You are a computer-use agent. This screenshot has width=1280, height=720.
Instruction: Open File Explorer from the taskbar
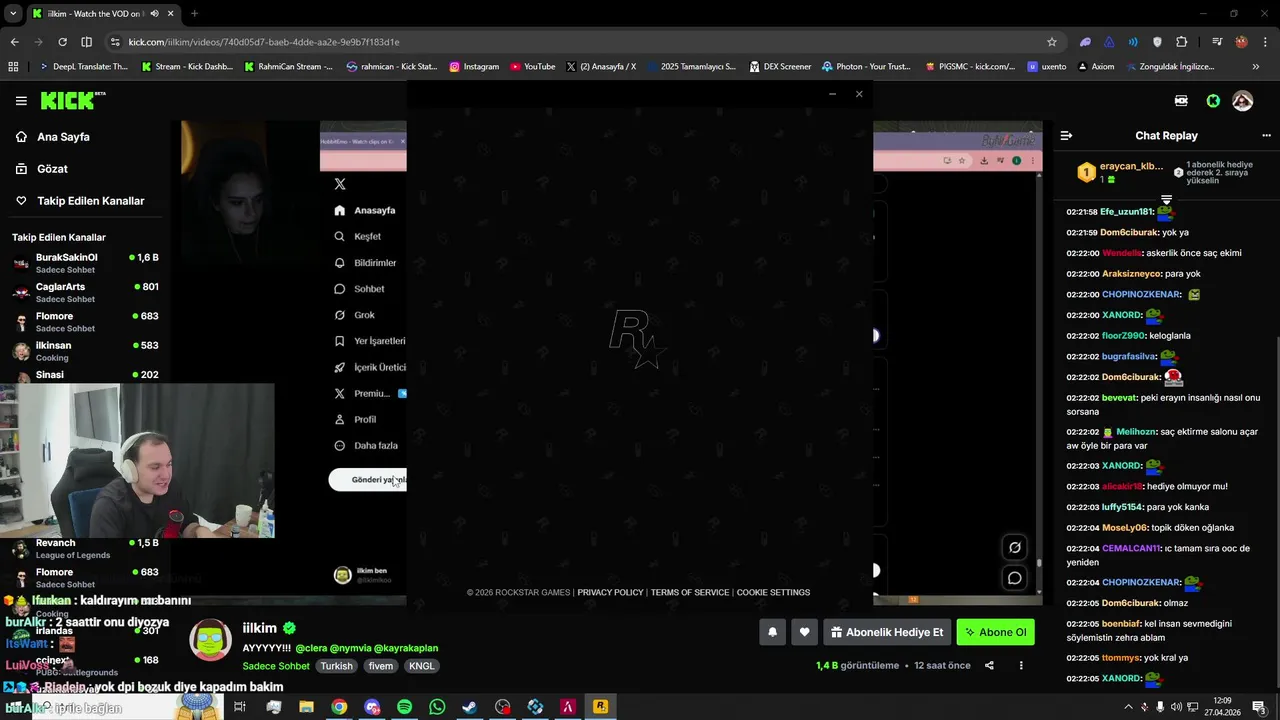point(306,707)
